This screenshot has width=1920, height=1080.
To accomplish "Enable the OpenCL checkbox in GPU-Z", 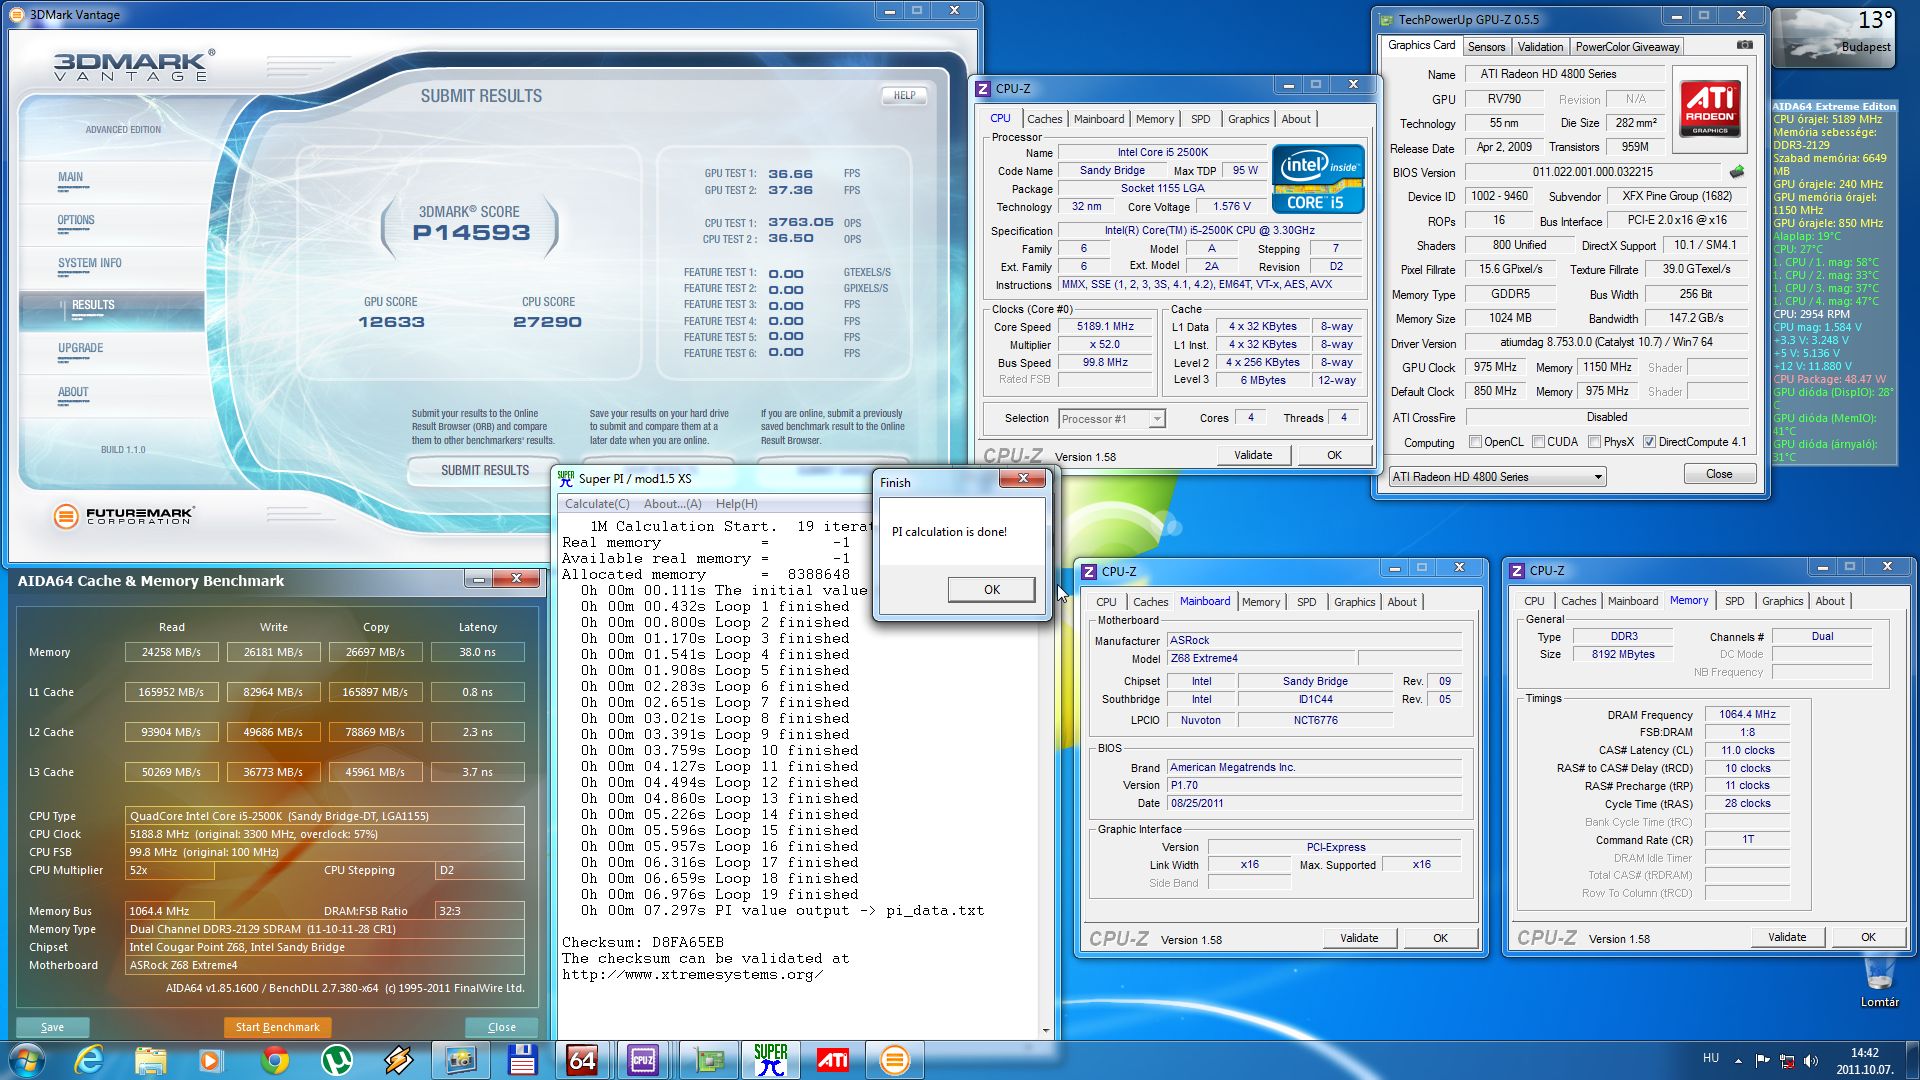I will [1475, 442].
